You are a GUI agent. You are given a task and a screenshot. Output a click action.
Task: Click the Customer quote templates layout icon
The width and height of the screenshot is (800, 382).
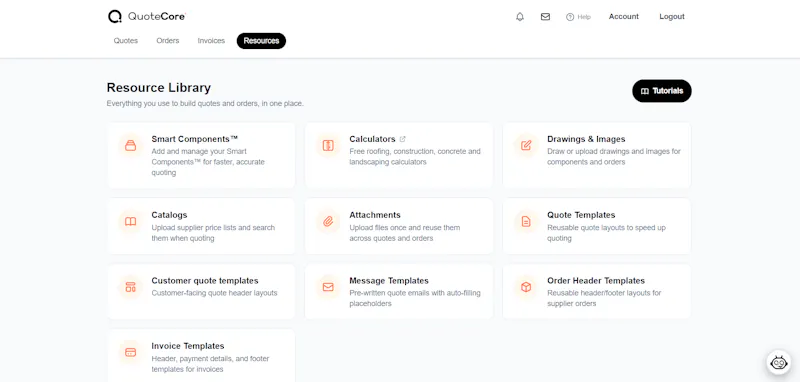click(x=131, y=287)
